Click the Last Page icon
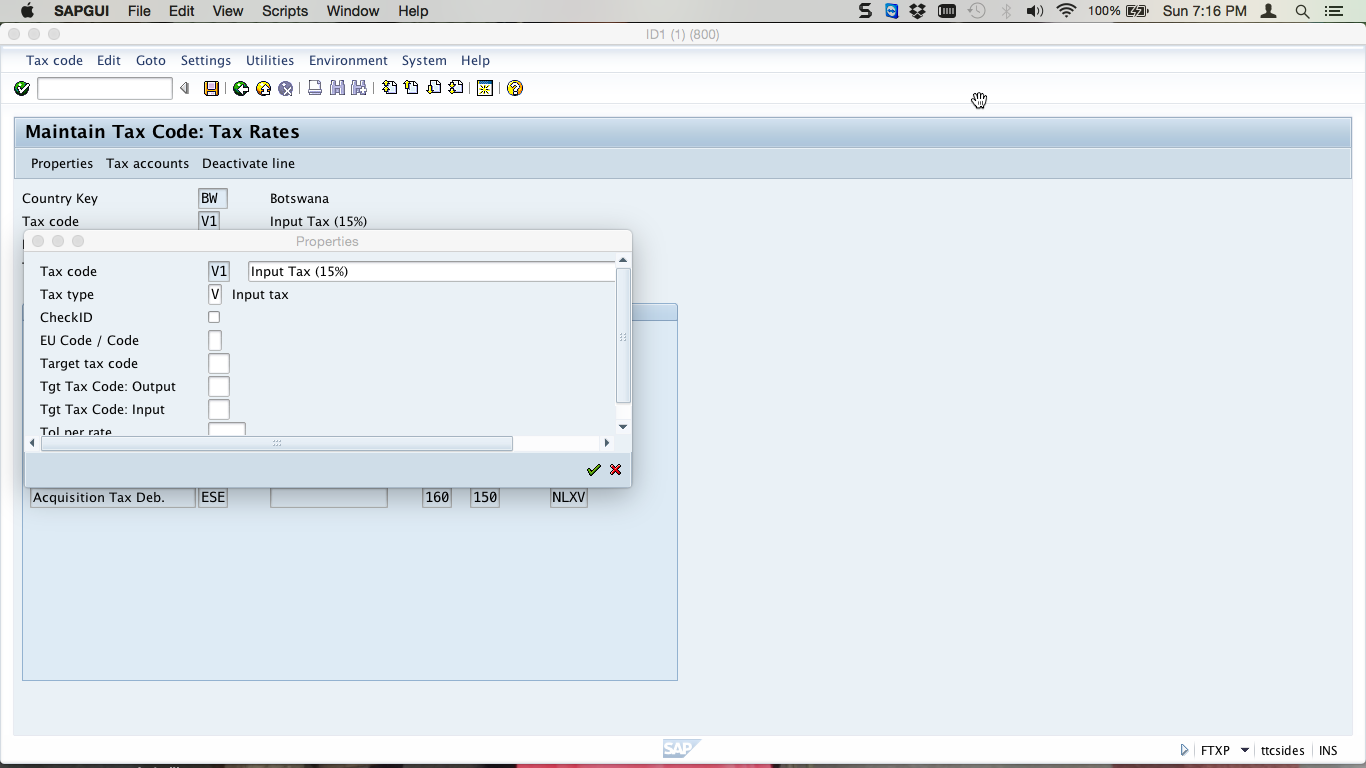1366x768 pixels. coord(455,88)
